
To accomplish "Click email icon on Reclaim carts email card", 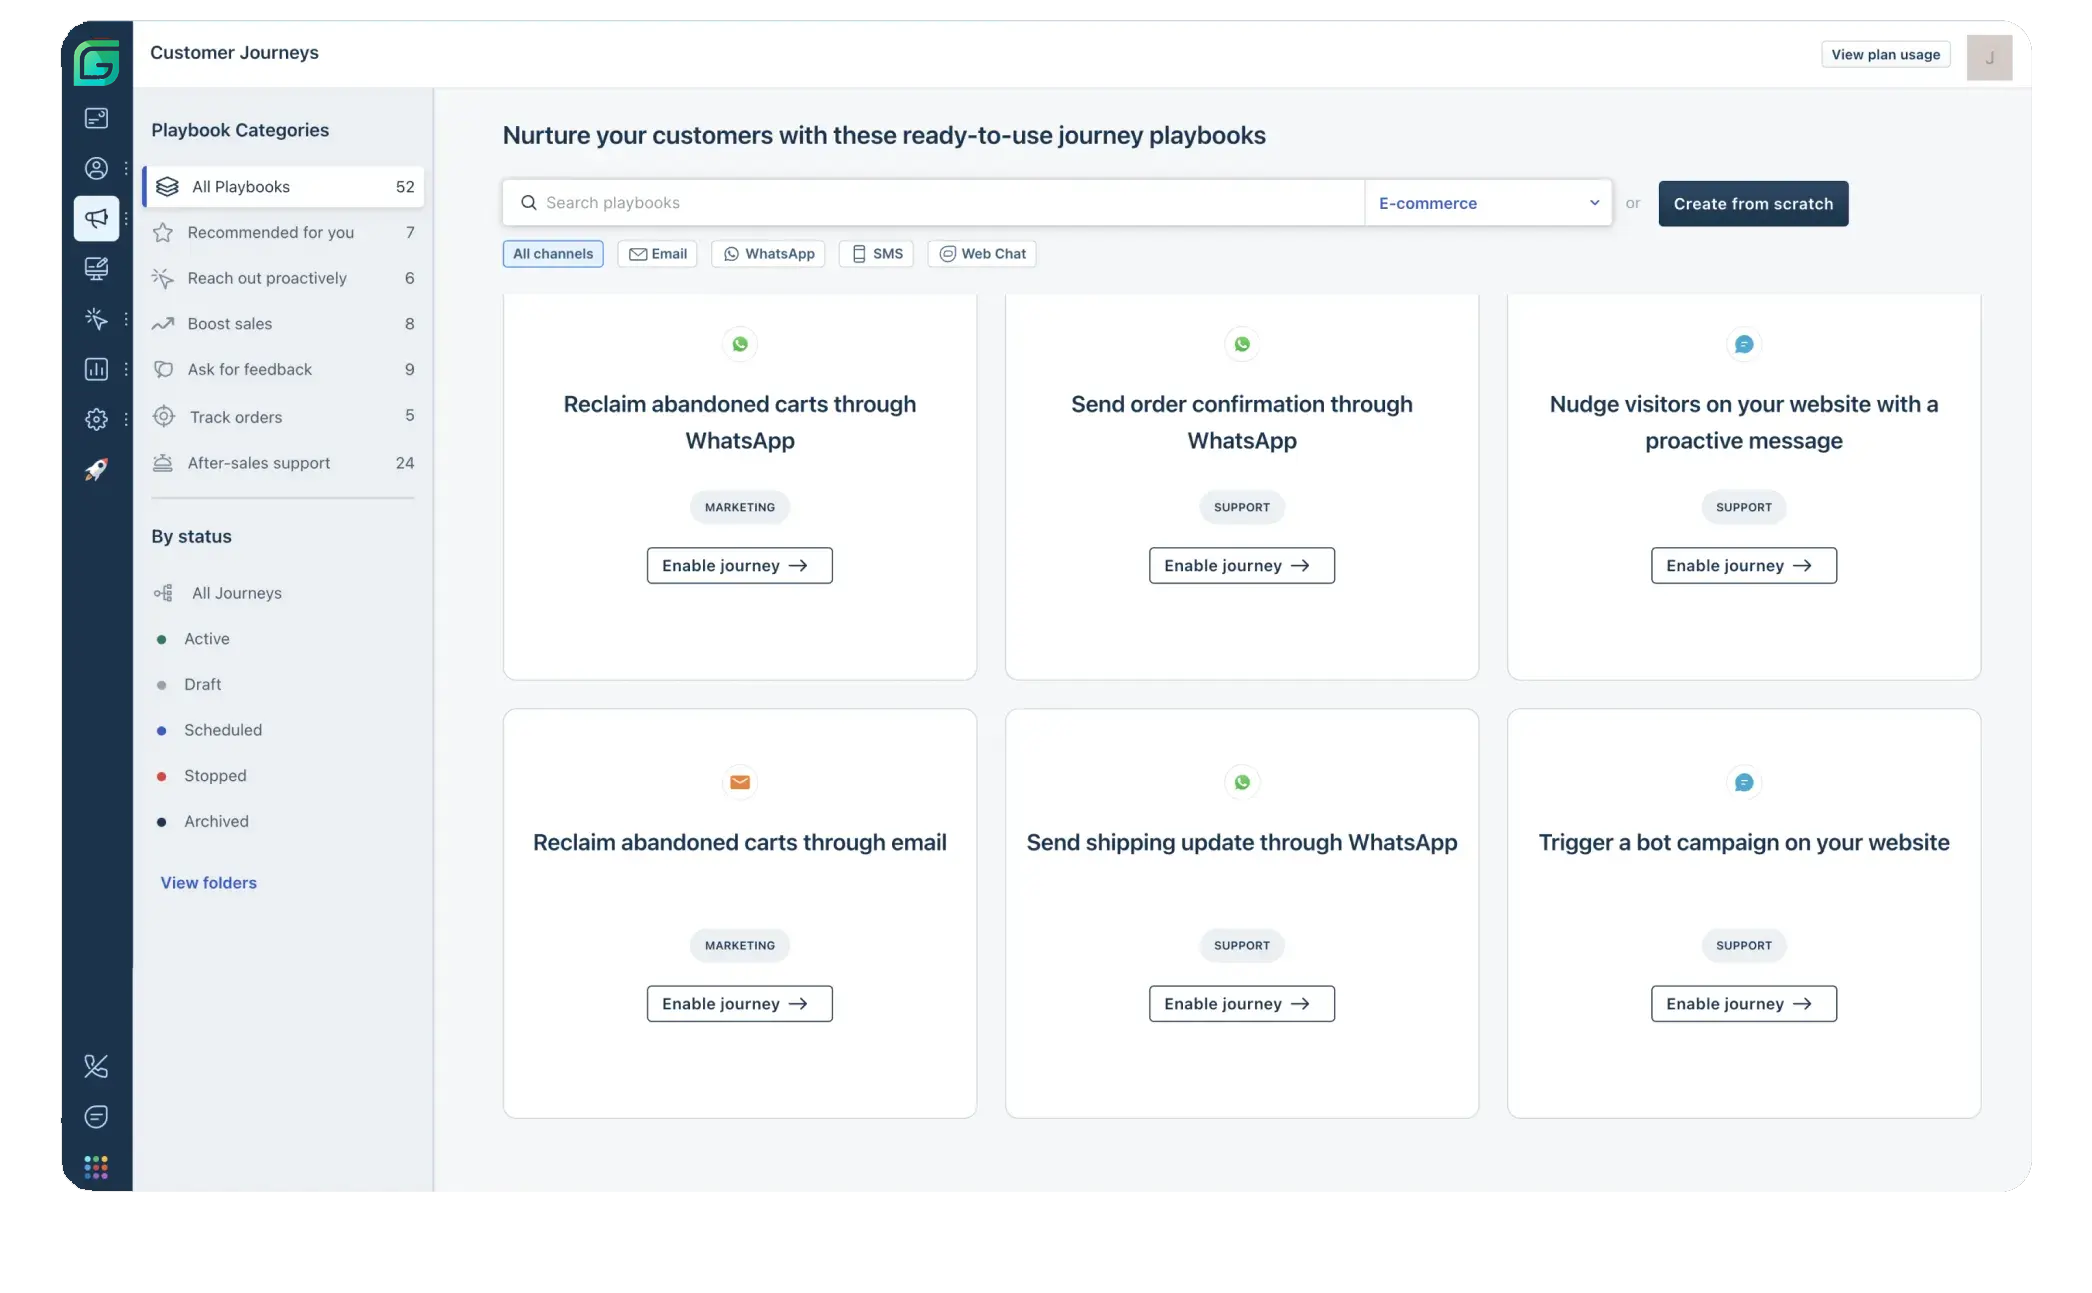I will [x=740, y=782].
